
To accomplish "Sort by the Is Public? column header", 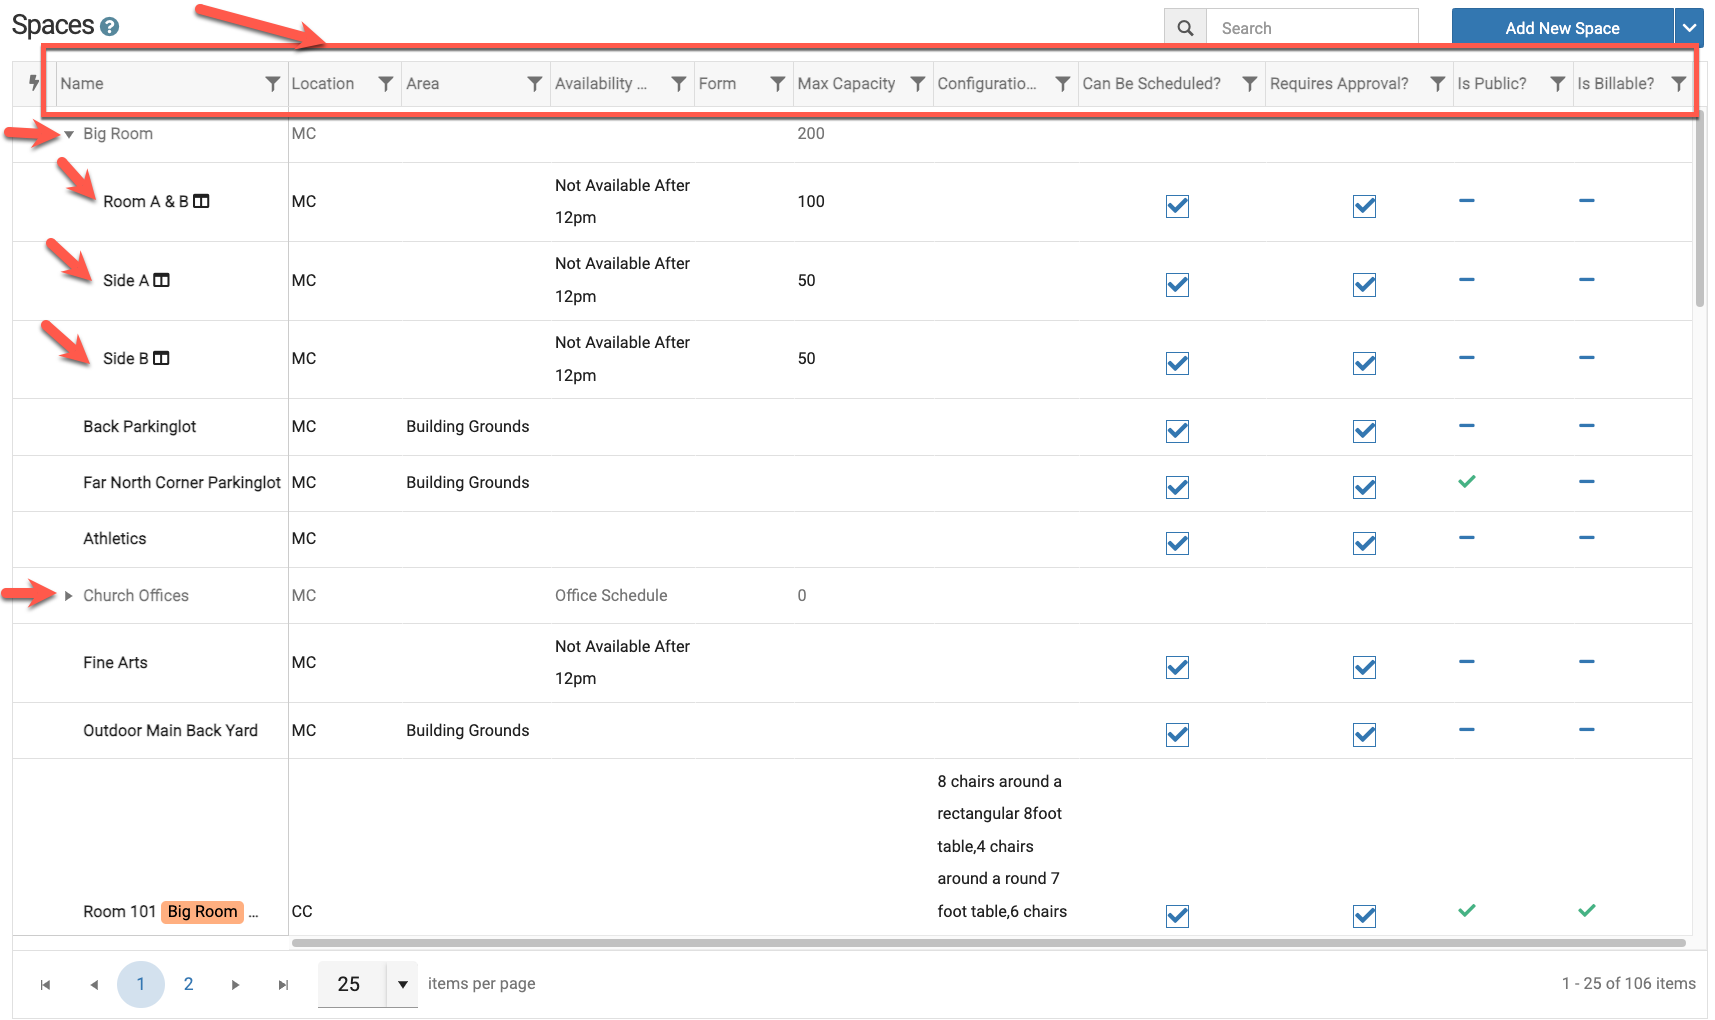I will coord(1492,84).
